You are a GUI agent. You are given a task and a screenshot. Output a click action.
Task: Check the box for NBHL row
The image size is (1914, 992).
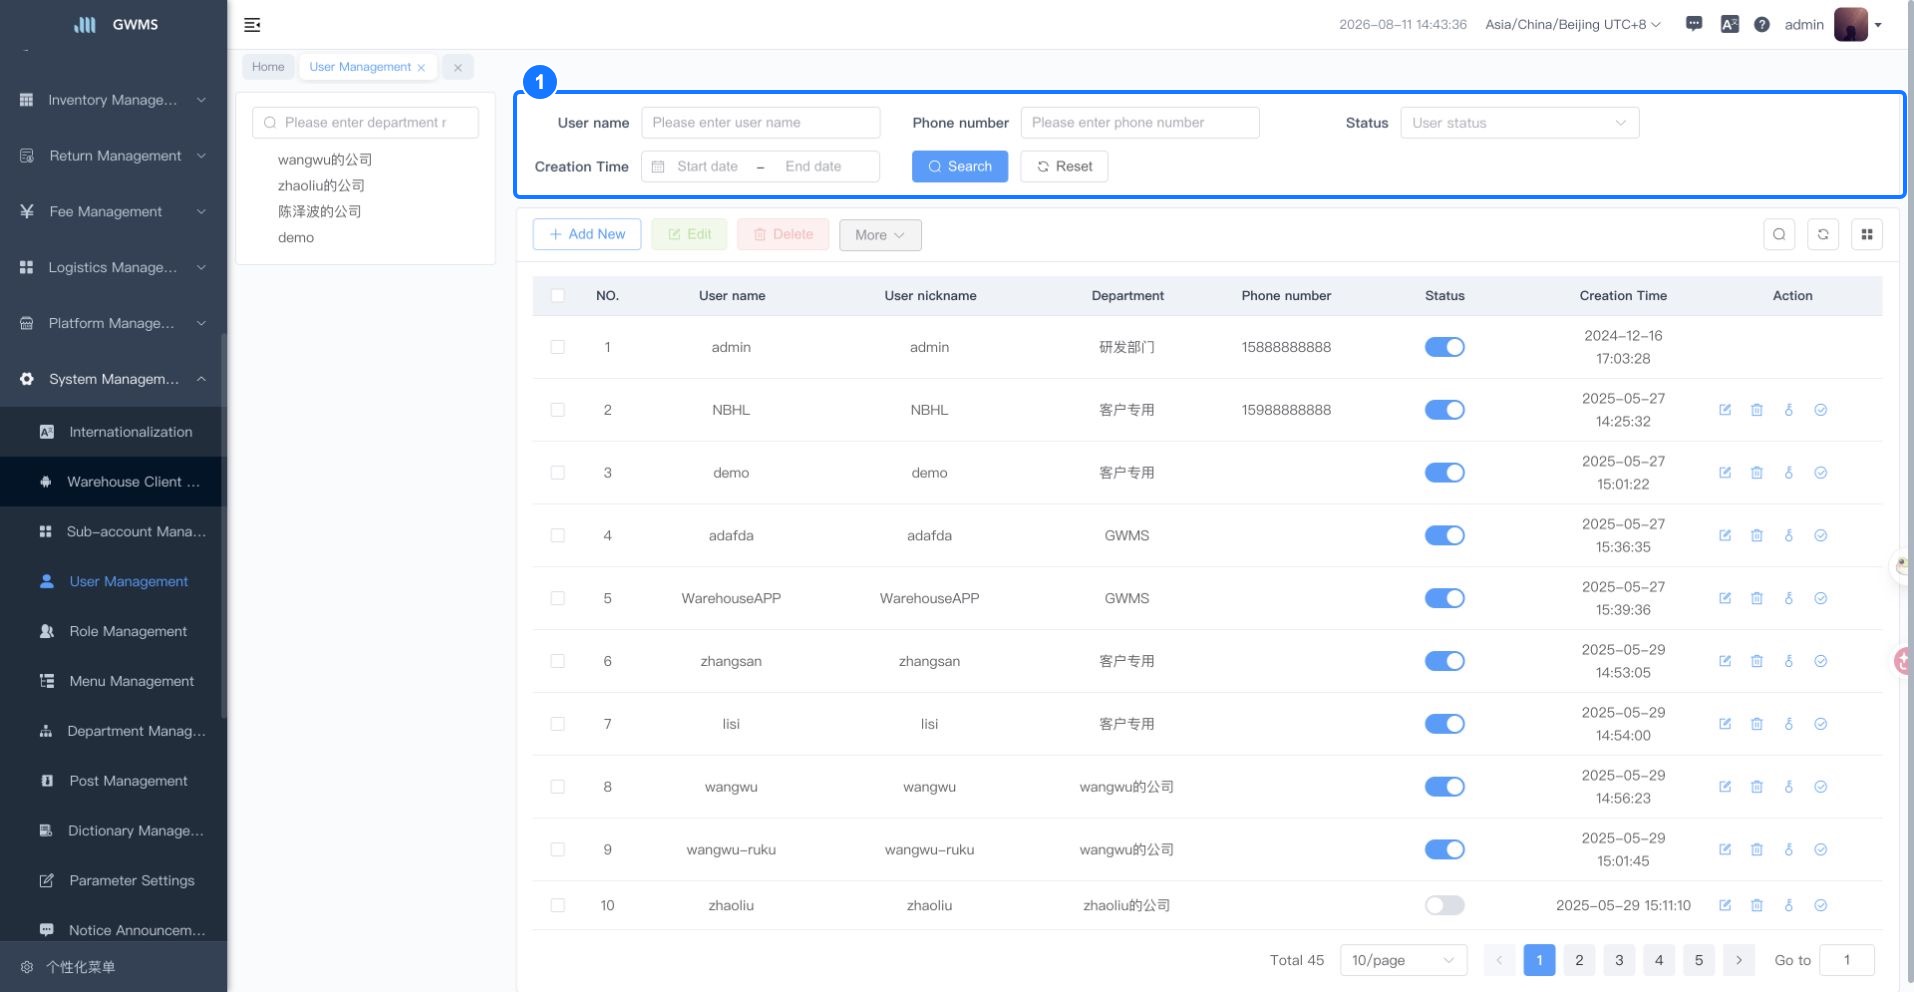(558, 410)
